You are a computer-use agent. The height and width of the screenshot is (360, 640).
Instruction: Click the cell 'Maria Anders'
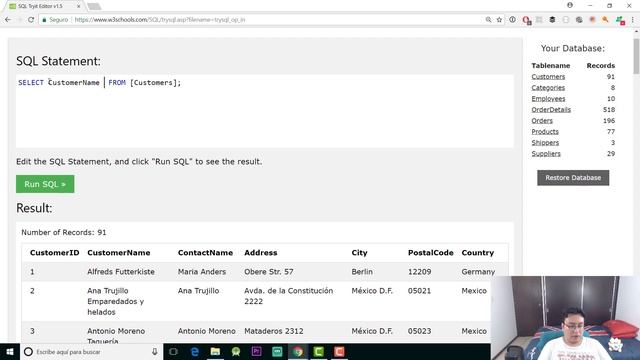[x=202, y=272]
